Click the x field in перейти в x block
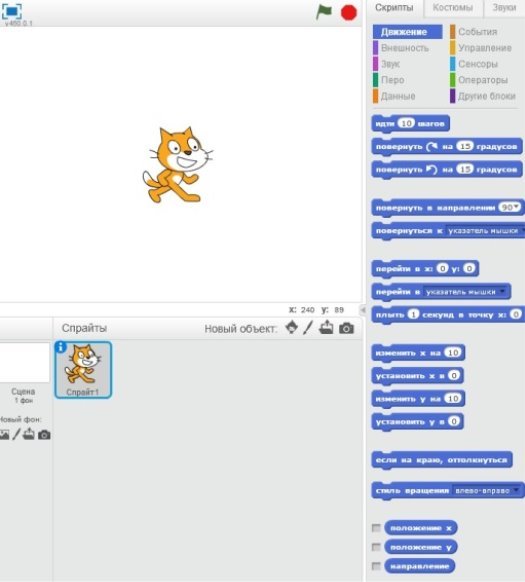 pos(442,268)
